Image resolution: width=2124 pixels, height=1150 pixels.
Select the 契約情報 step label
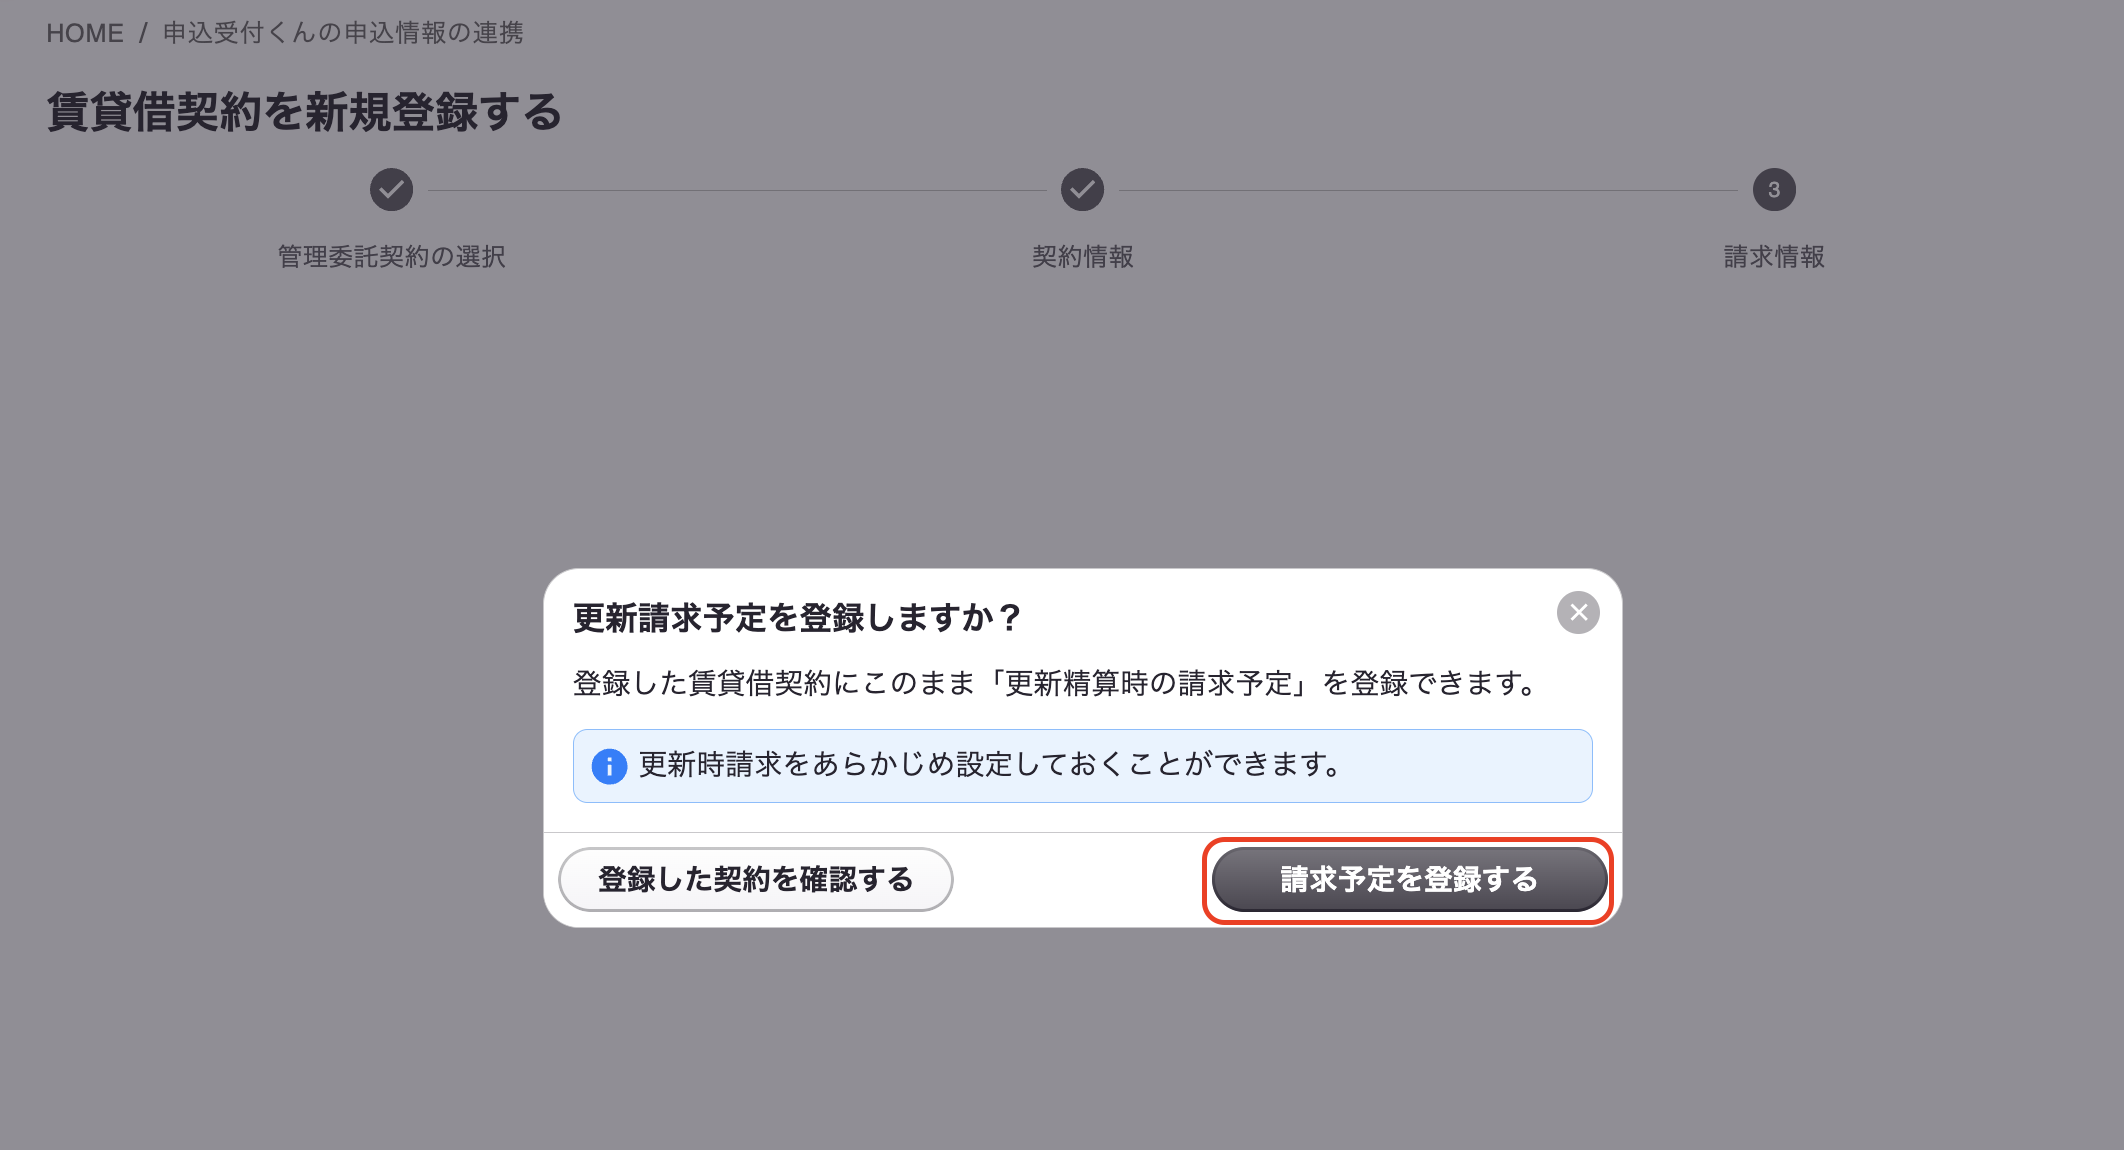click(1082, 257)
